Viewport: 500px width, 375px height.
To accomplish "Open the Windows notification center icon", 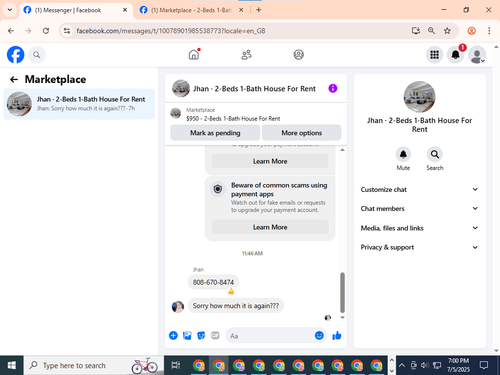I will point(483,365).
